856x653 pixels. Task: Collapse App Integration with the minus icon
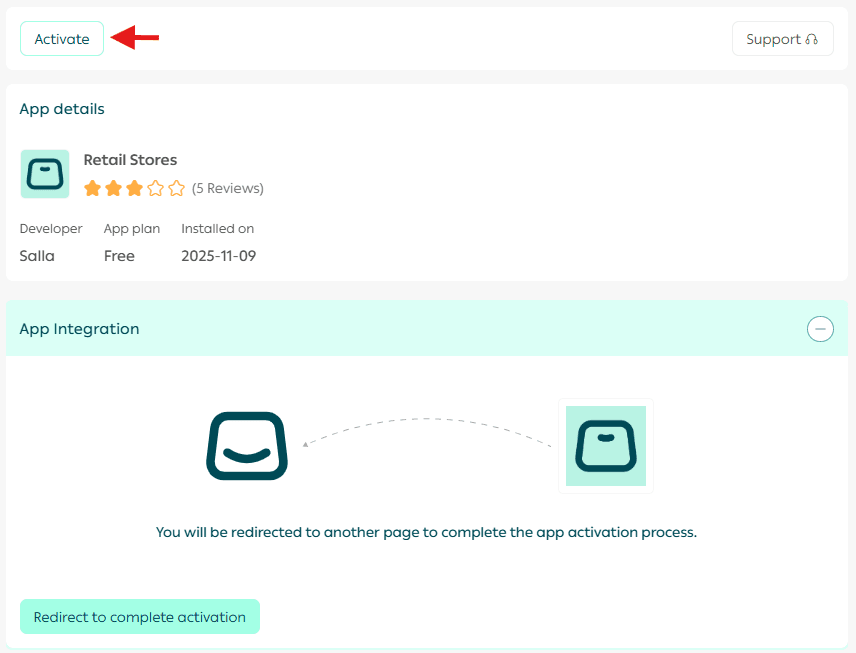pos(820,329)
